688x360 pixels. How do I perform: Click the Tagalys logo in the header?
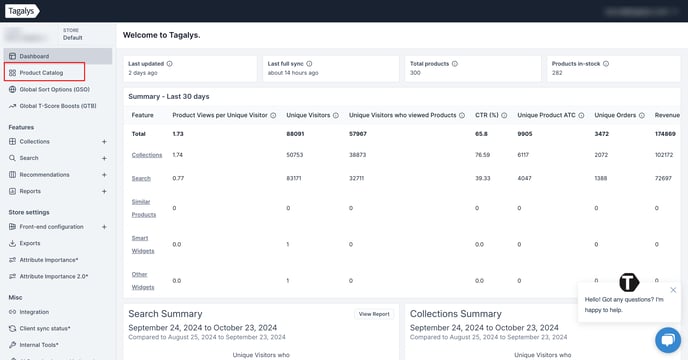22,11
